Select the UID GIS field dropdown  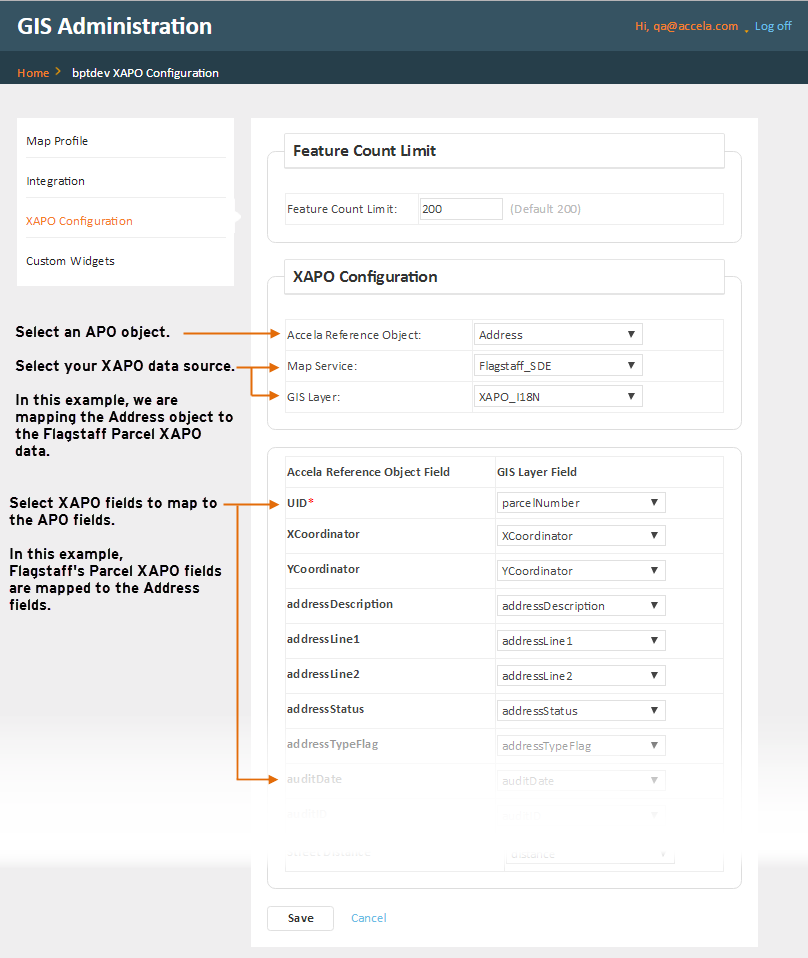pyautogui.click(x=581, y=503)
